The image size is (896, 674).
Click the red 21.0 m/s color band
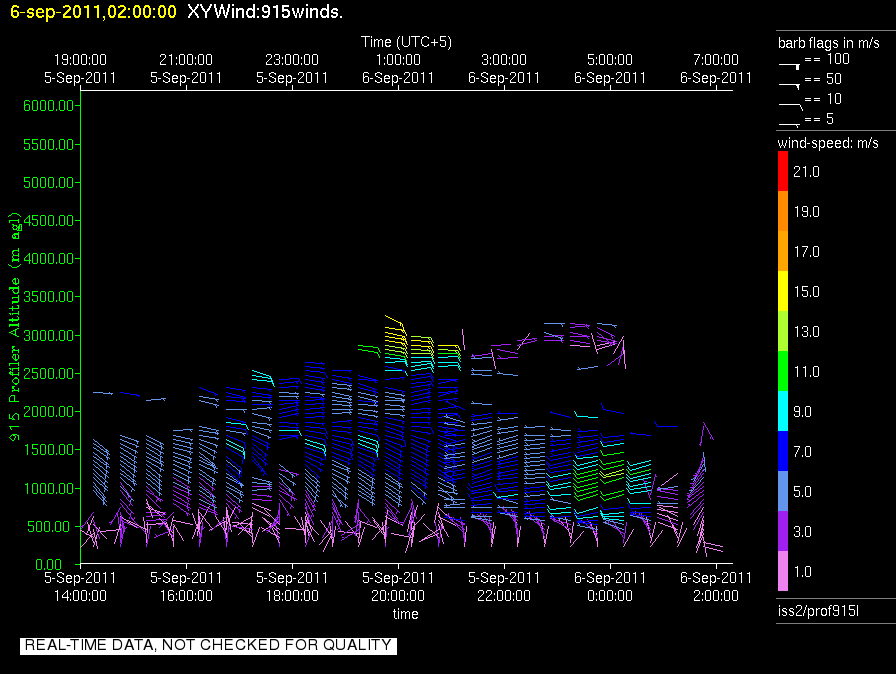pyautogui.click(x=783, y=171)
